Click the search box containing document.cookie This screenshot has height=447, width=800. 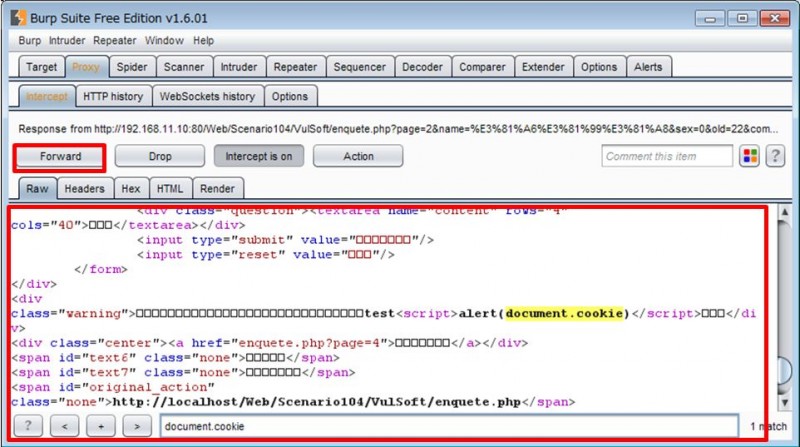click(x=449, y=426)
